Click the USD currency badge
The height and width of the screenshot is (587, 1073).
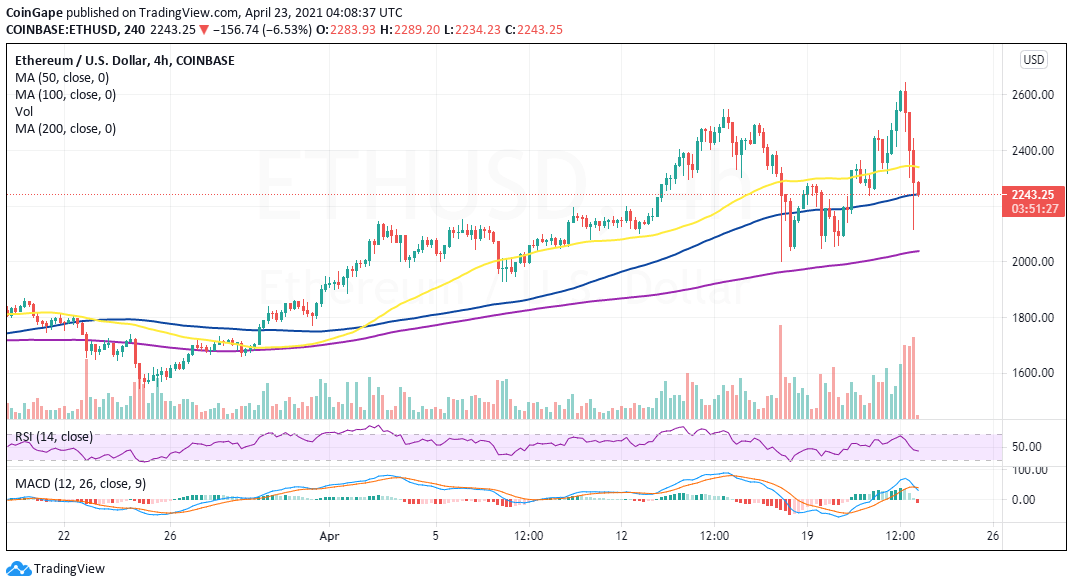click(x=1033, y=60)
